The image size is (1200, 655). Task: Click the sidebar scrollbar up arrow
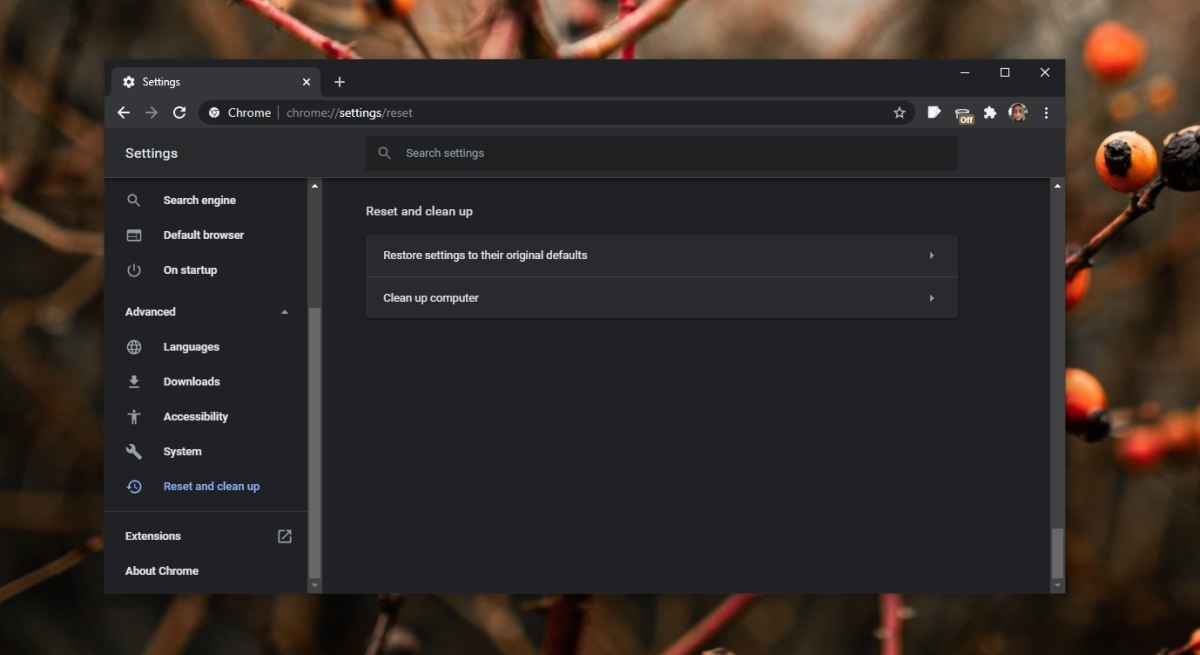pos(315,186)
